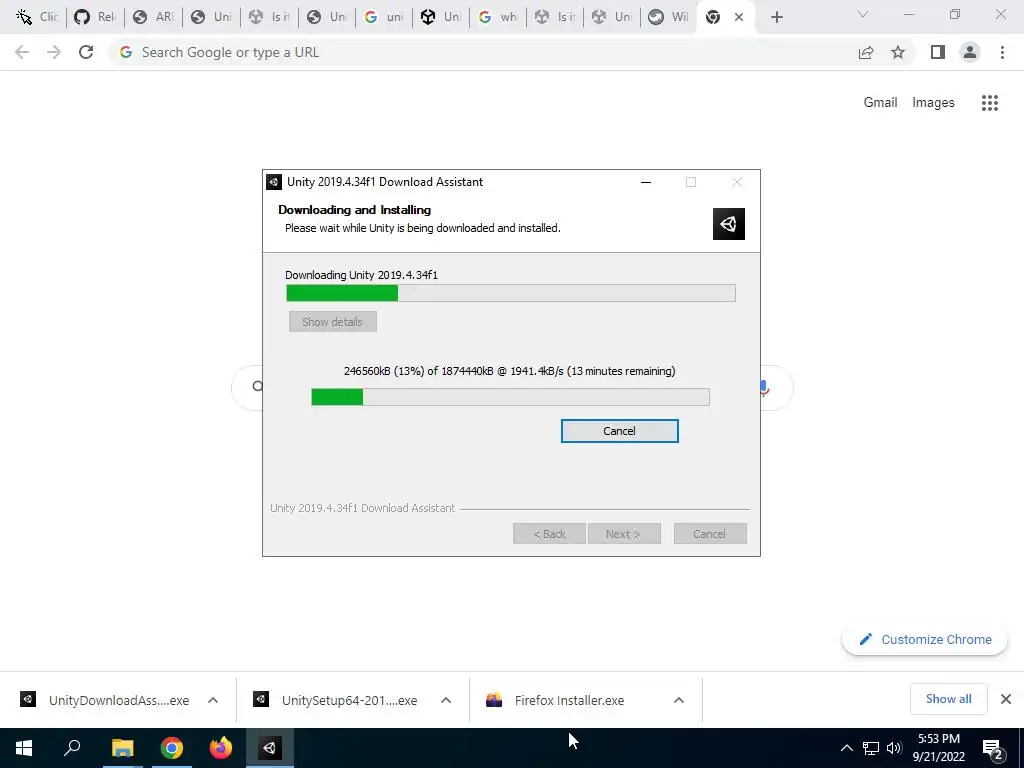Expand options for UnitySetup64-201....exe download
Viewport: 1024px width, 768px height.
[446, 700]
